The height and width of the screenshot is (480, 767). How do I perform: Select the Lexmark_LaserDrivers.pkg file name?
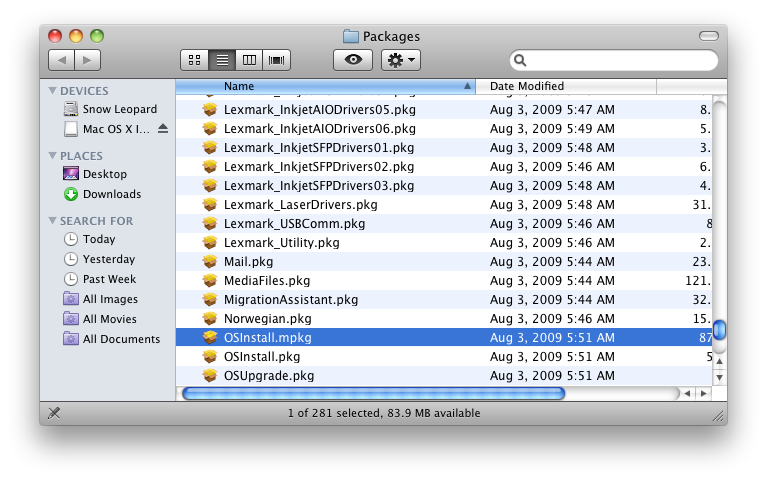pyautogui.click(x=301, y=205)
